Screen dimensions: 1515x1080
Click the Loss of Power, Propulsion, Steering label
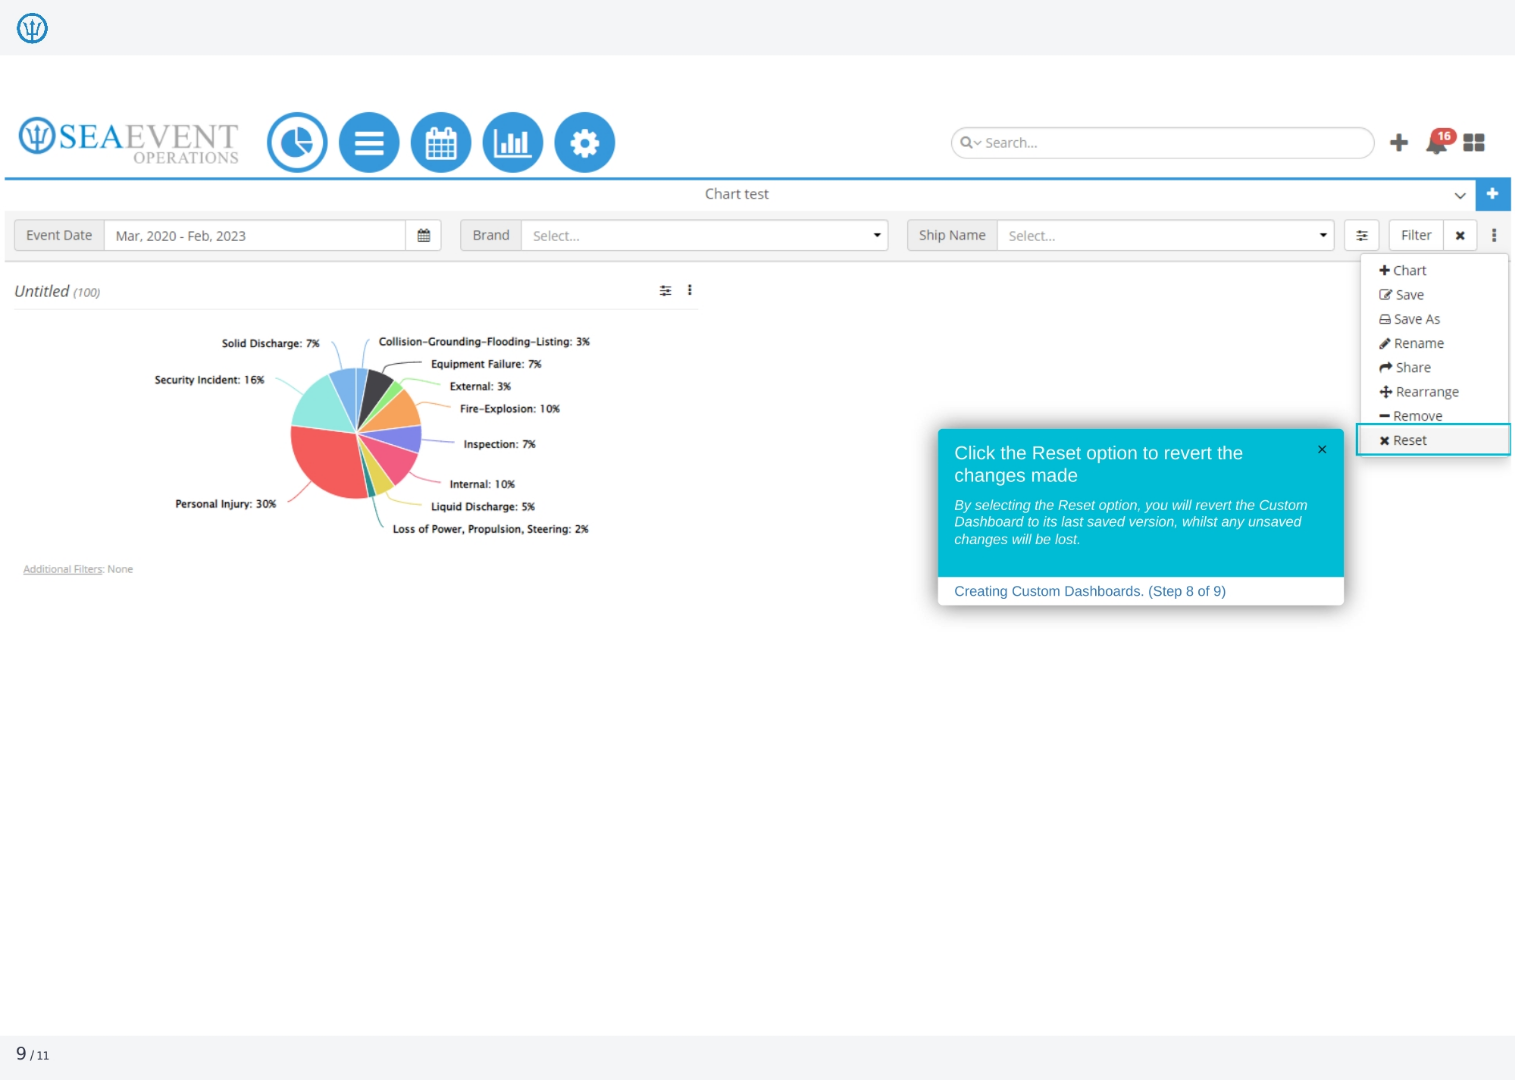click(x=490, y=529)
